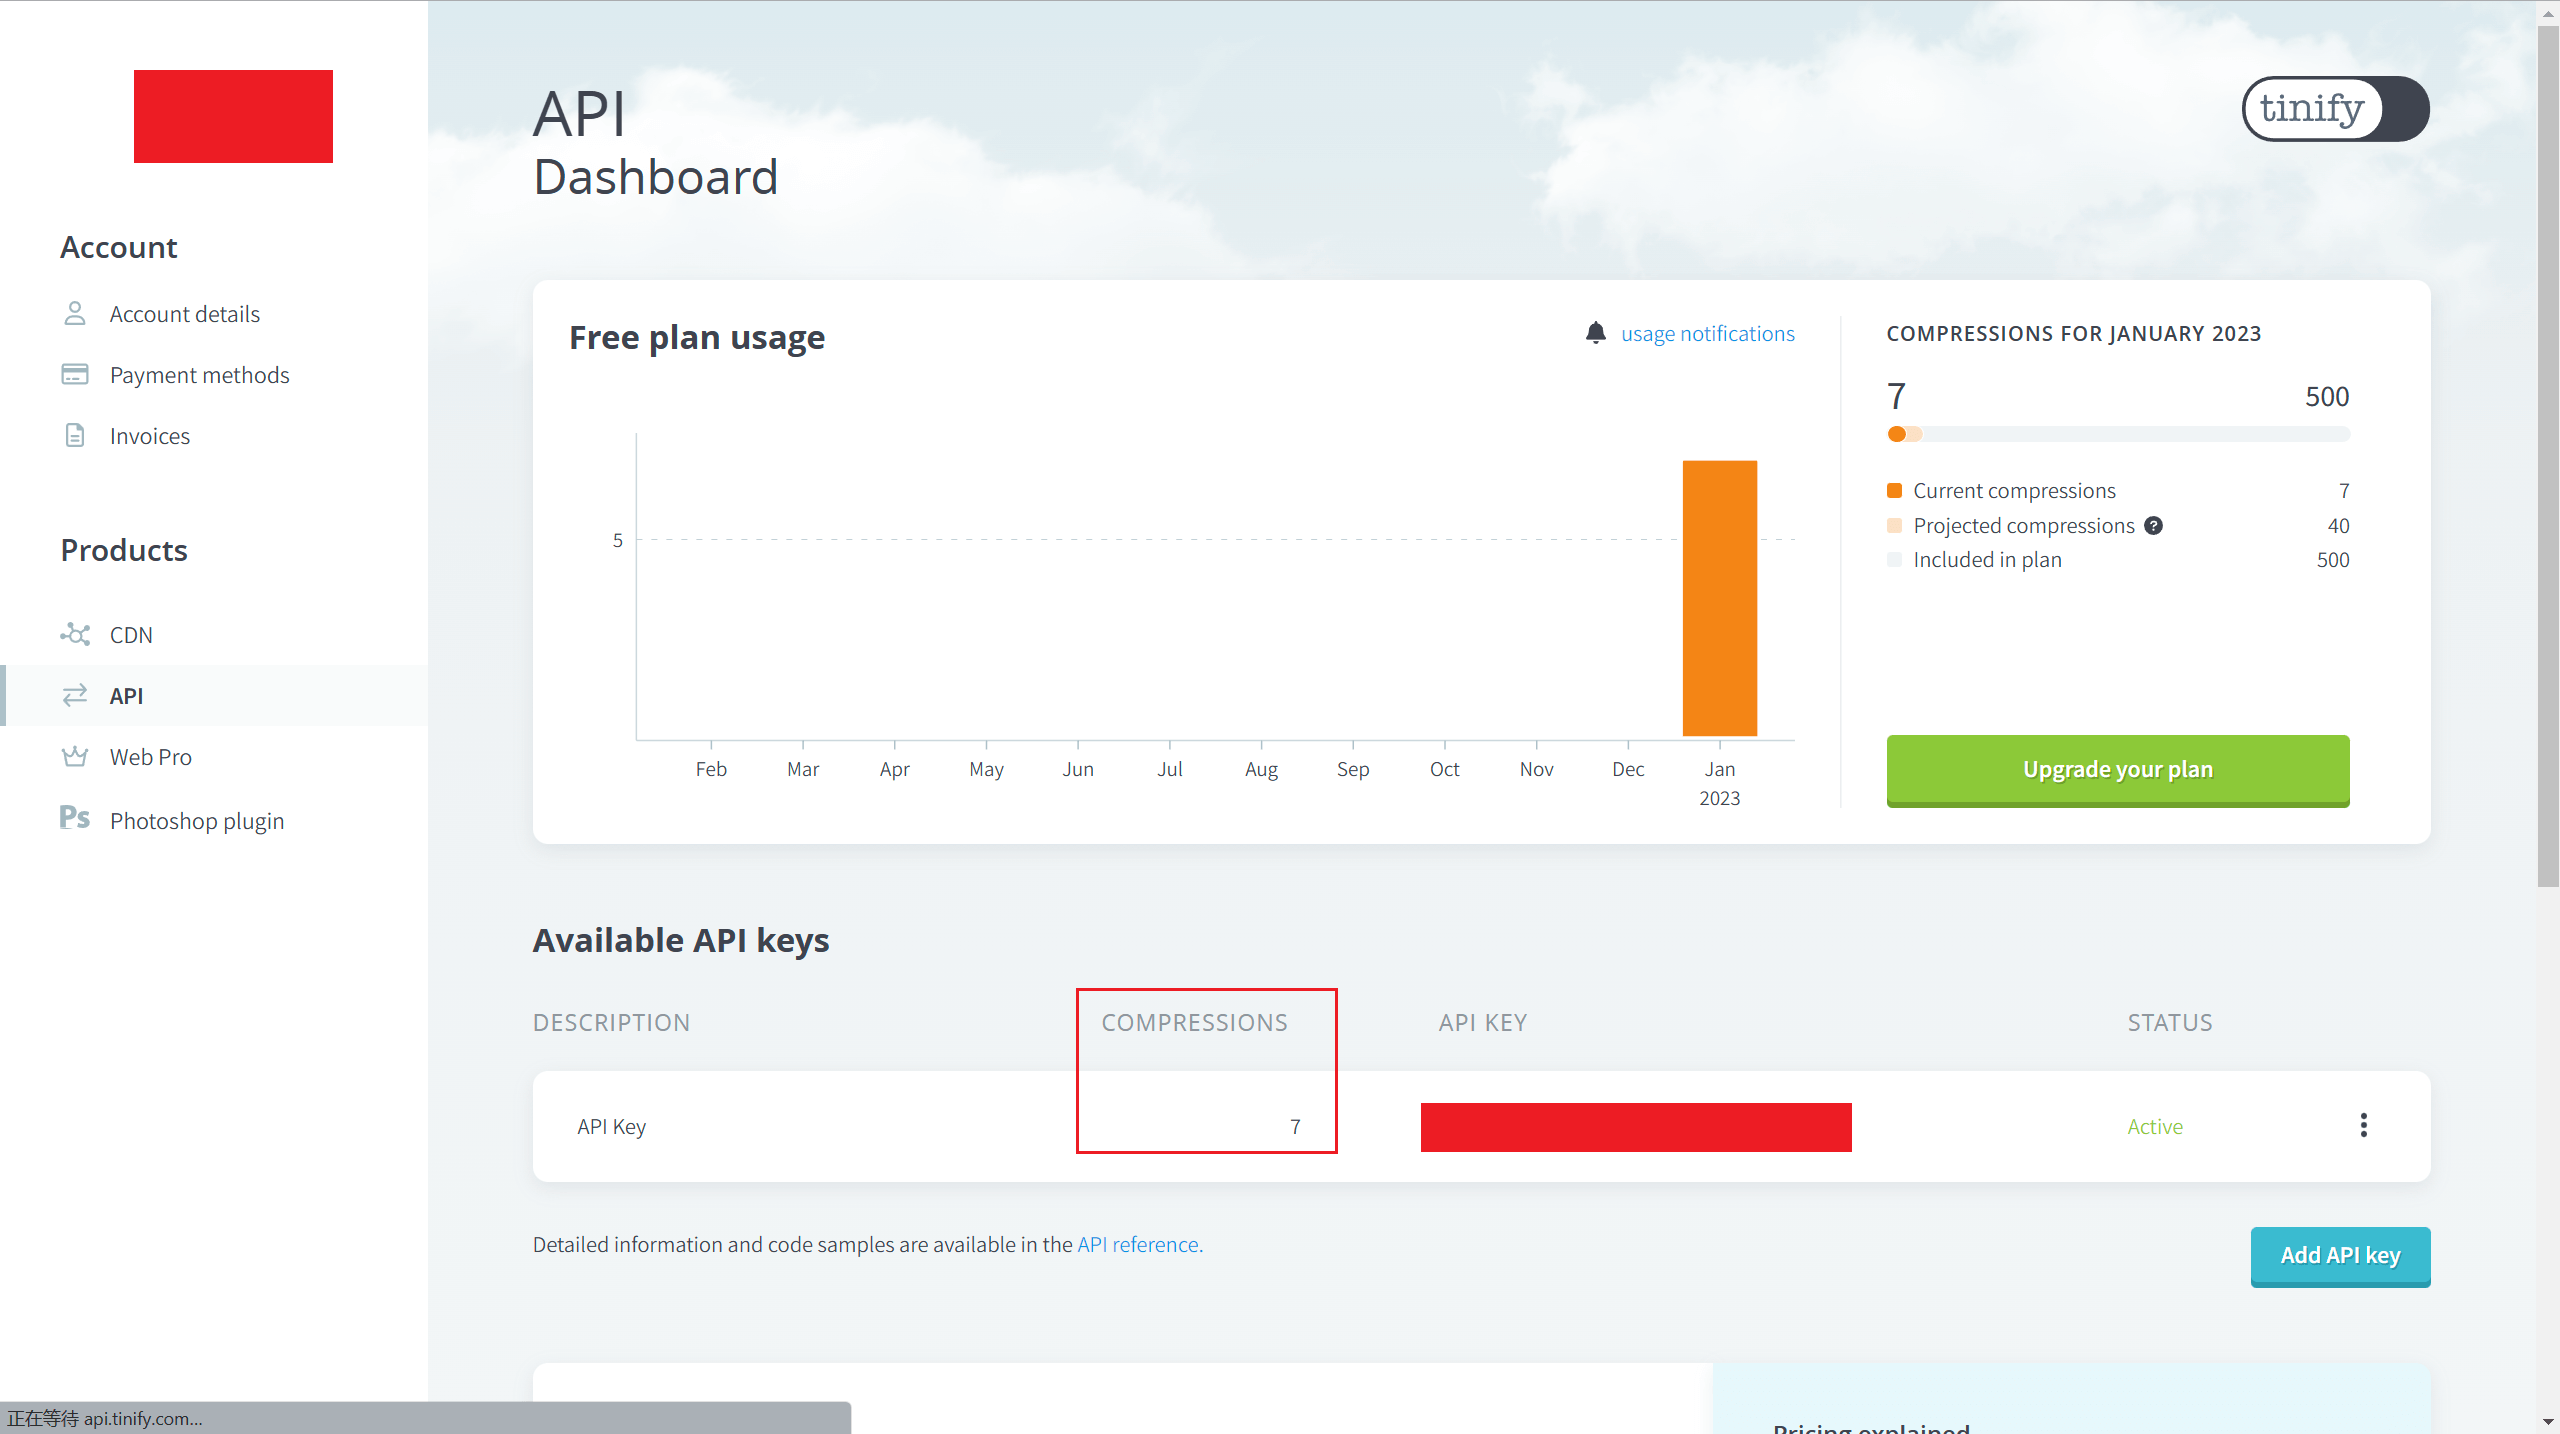This screenshot has width=2560, height=1434.
Task: Open Payment methods page
Action: coord(200,375)
